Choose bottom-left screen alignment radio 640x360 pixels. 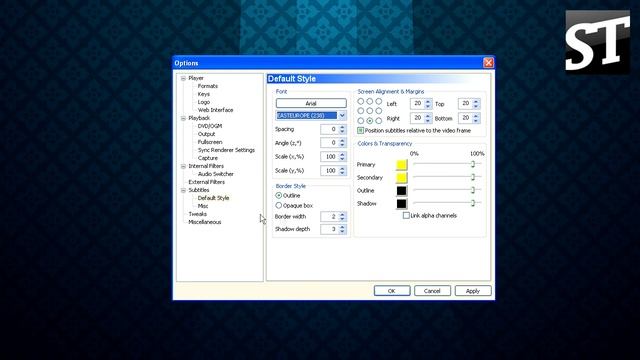pos(360,121)
